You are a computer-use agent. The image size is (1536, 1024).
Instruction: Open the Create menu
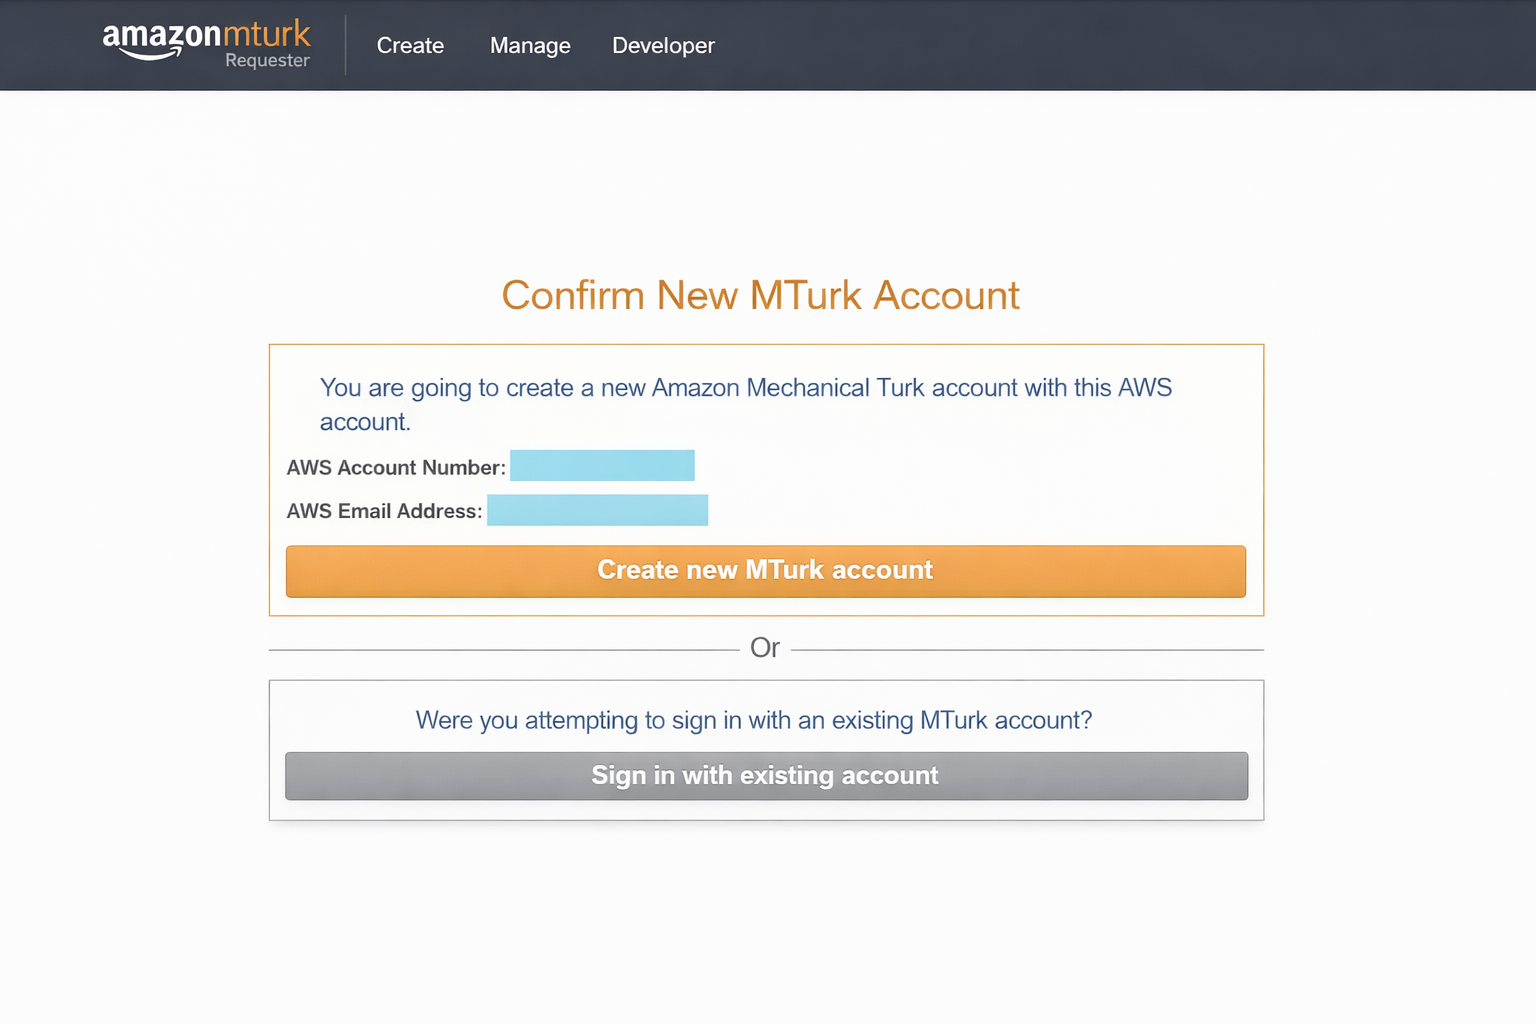(x=410, y=46)
